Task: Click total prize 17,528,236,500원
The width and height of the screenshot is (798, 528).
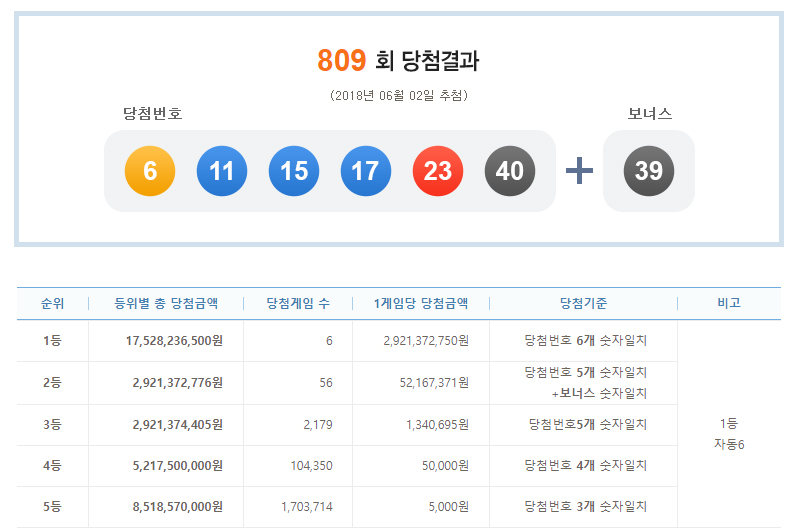Action: coord(174,341)
